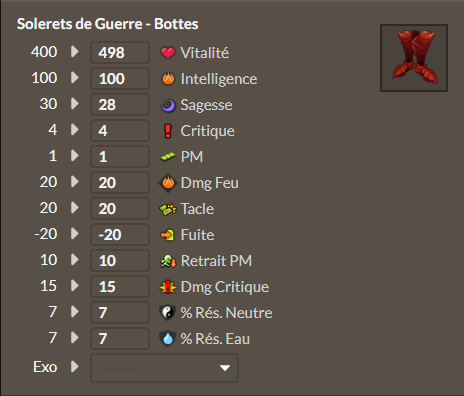Image resolution: width=464 pixels, height=396 pixels.
Task: Select the Fuite value field showing -20
Action: (120, 234)
